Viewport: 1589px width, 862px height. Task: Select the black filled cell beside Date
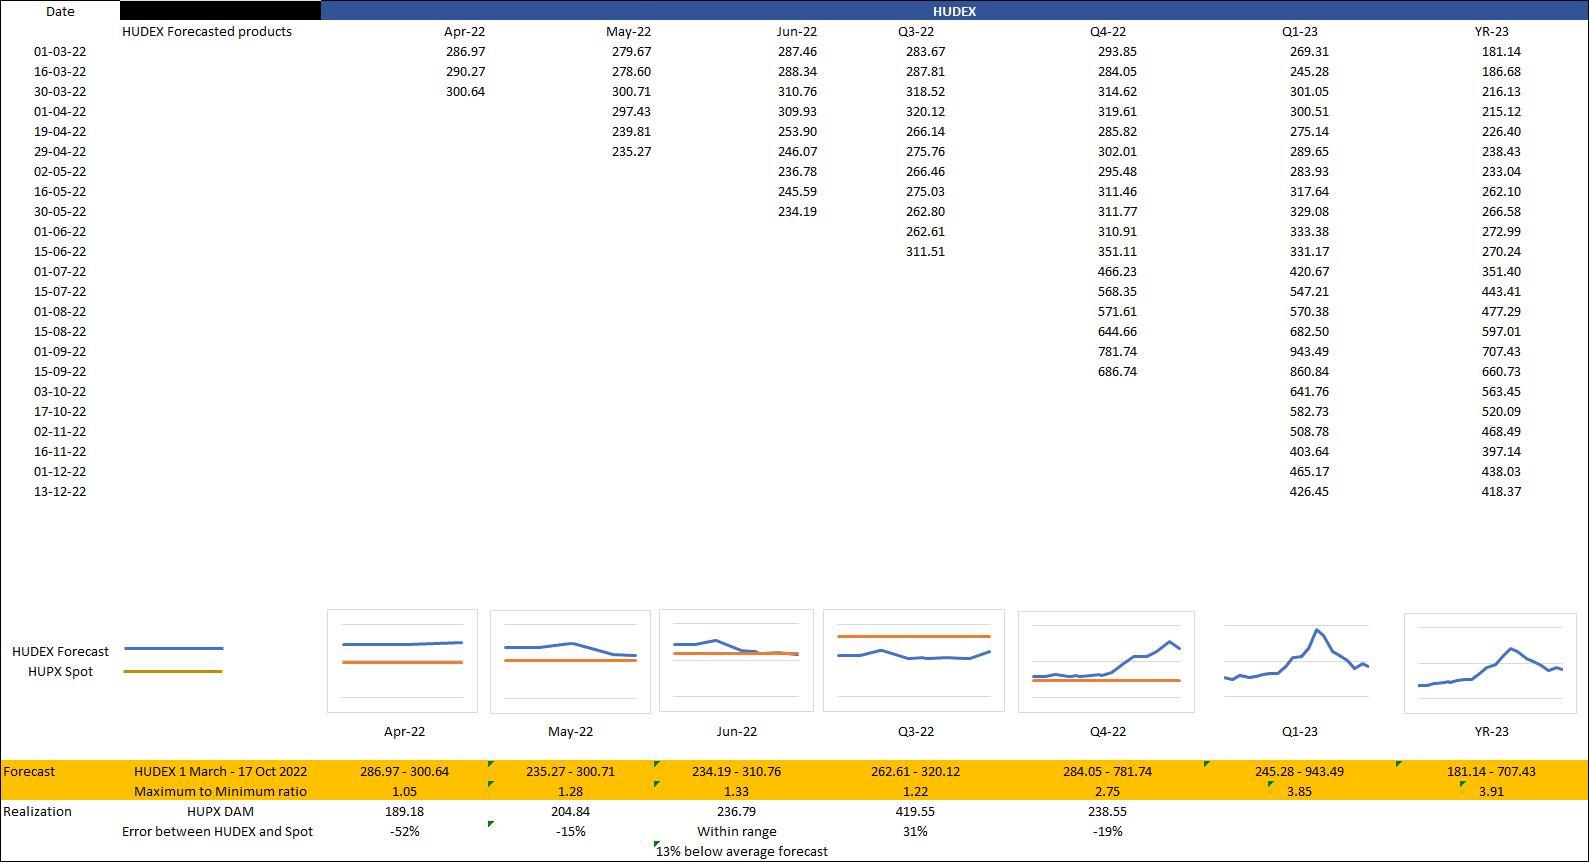[x=220, y=11]
